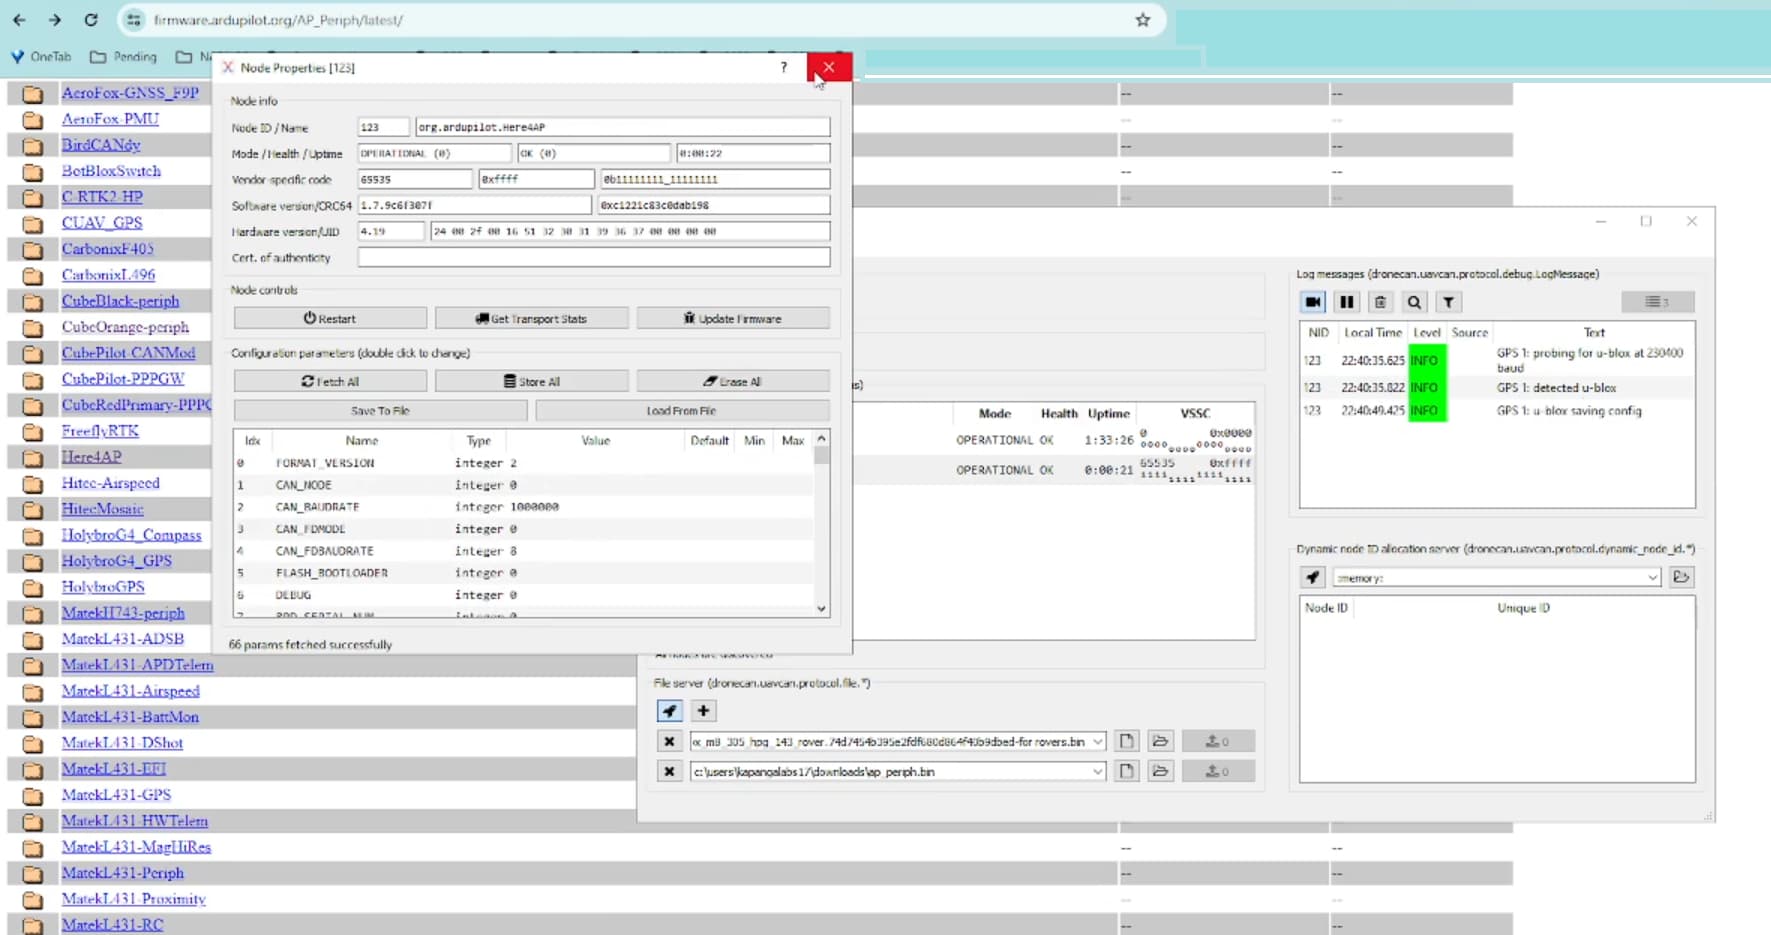Select log row 'GPS 1: detected u-blox'

[1497, 387]
